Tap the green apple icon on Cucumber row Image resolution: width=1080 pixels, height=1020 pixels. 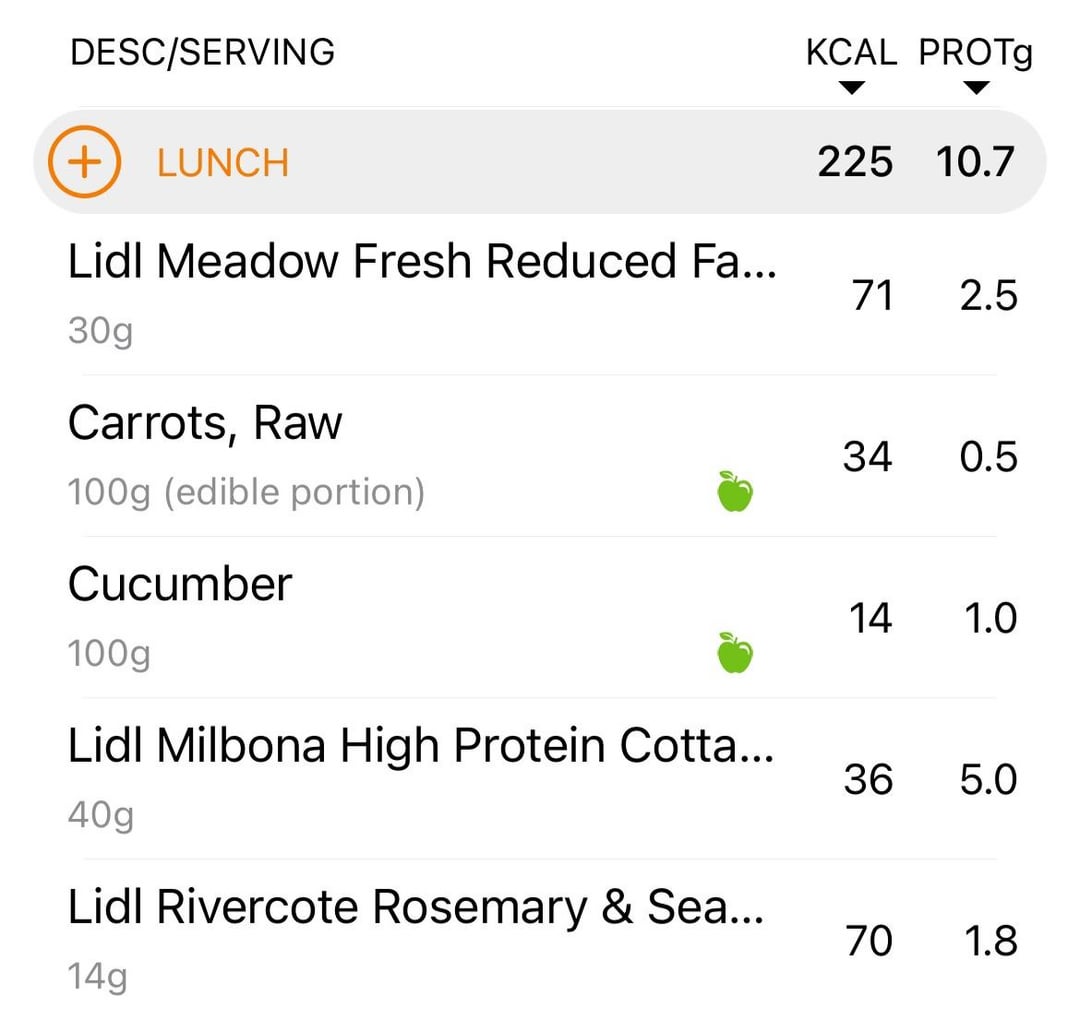(735, 654)
